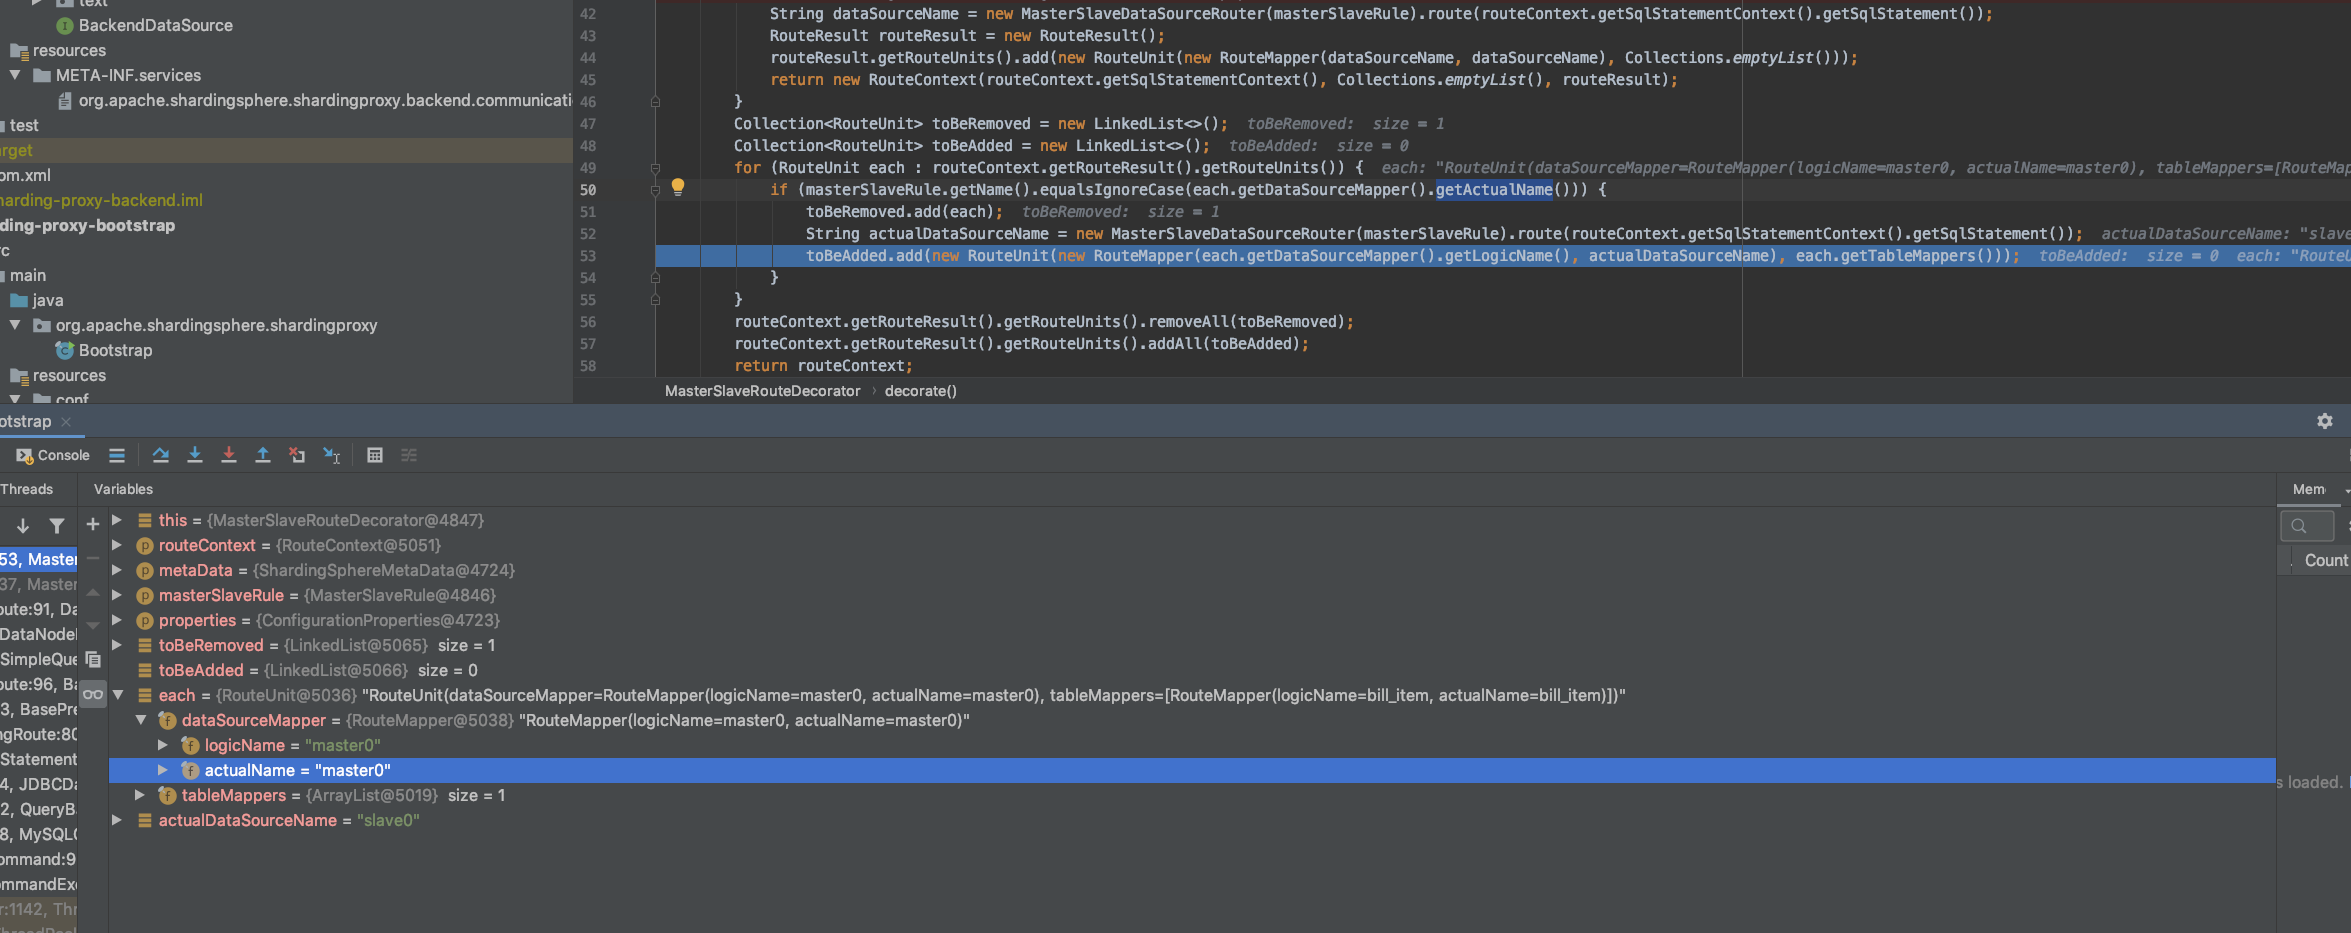
Task: Click the Run to Cursor icon
Action: [x=331, y=455]
